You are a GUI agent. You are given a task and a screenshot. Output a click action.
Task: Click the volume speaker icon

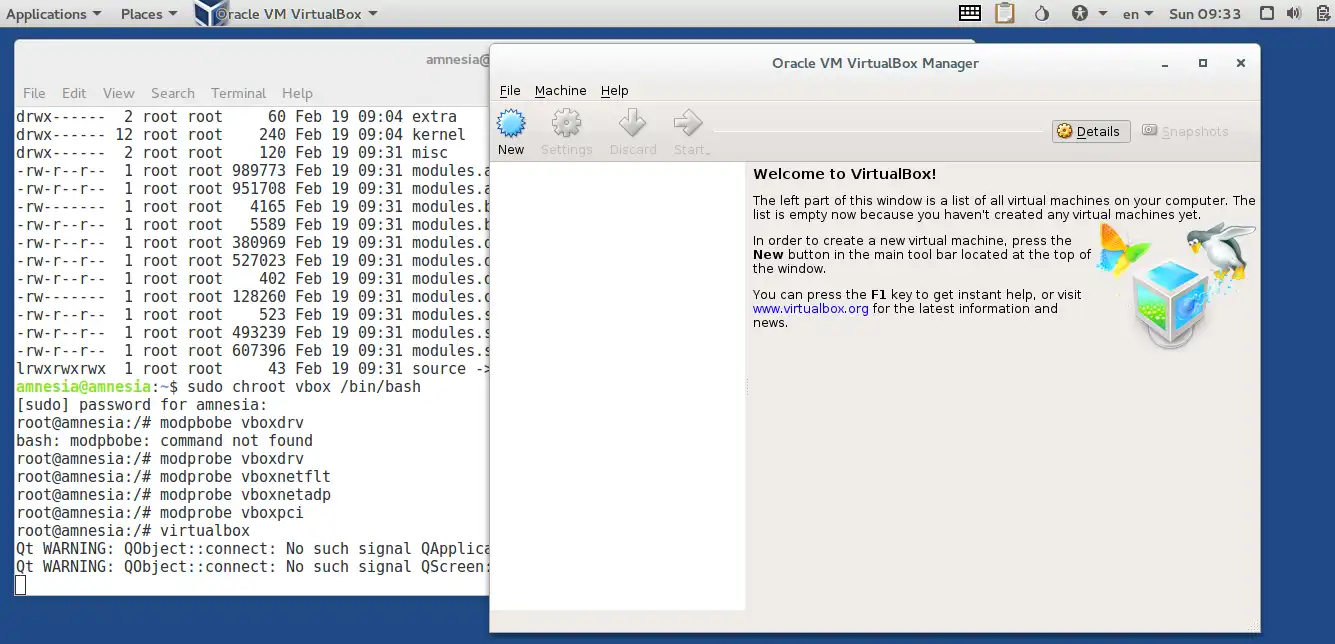click(1295, 14)
